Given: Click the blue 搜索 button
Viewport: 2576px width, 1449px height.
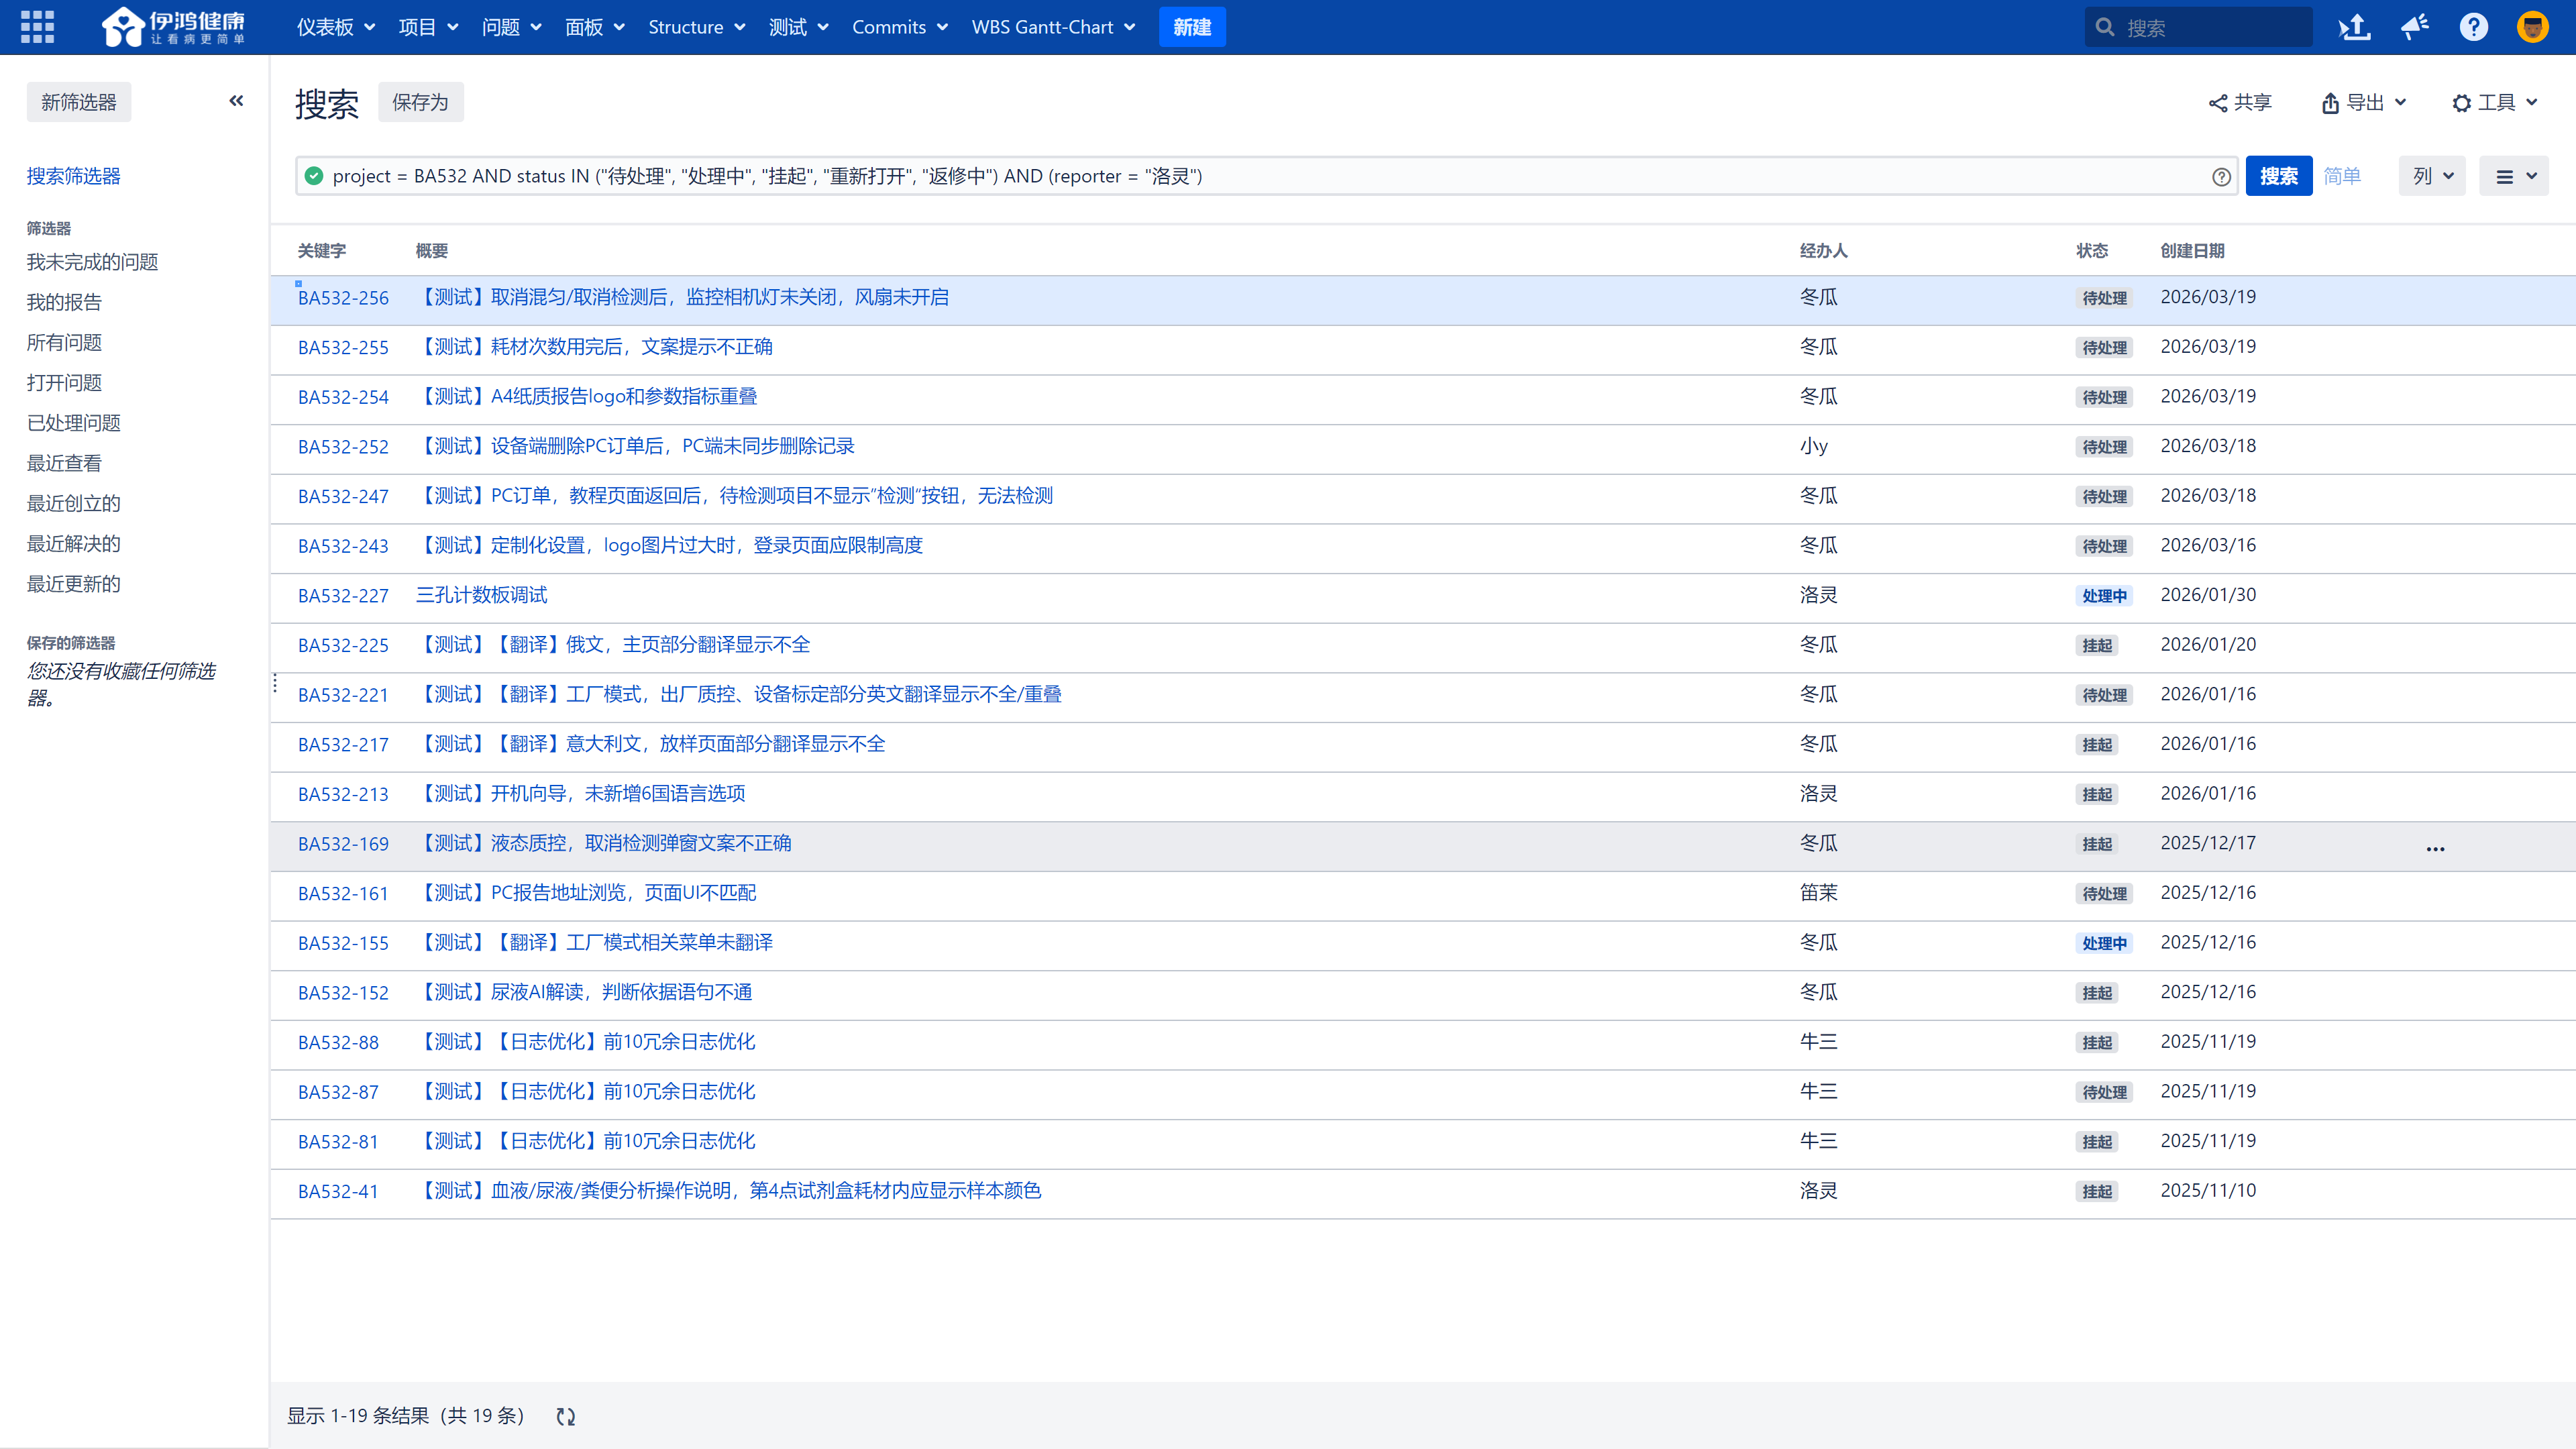Looking at the screenshot, I should tap(2278, 176).
